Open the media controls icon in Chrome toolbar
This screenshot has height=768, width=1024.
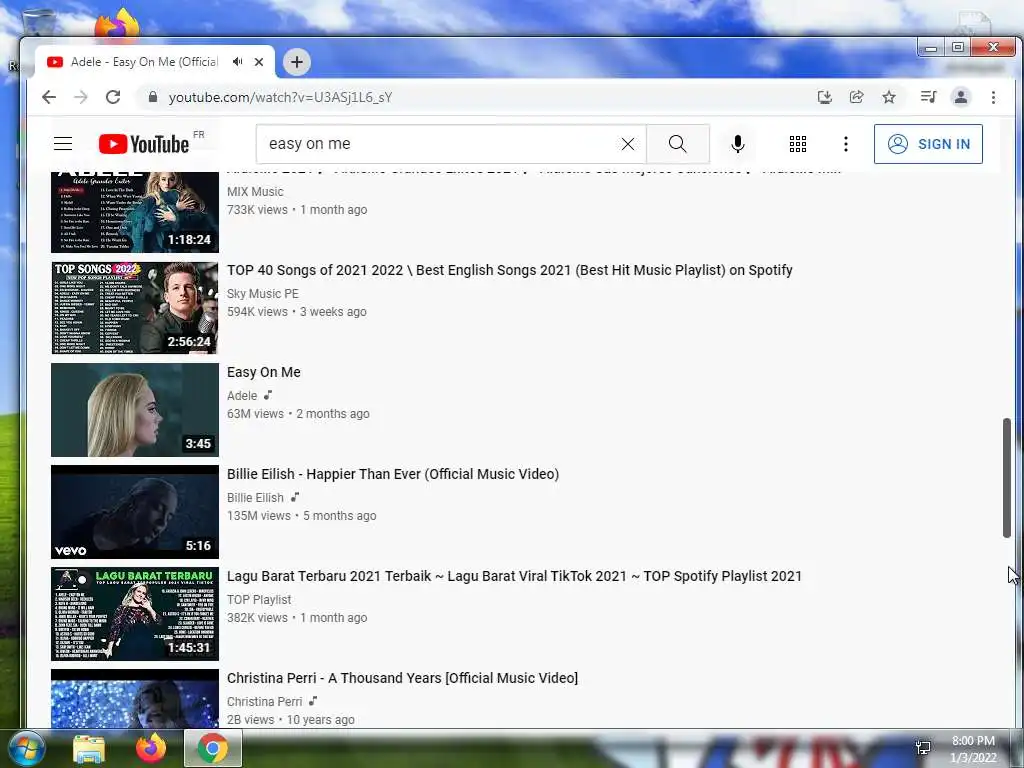click(x=928, y=97)
